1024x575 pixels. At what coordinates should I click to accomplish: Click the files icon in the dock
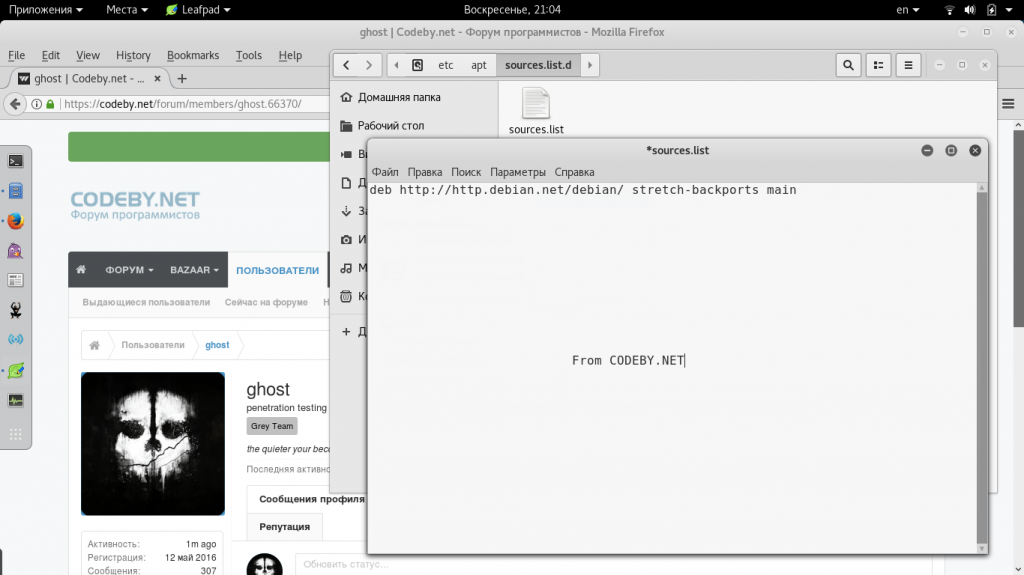16,191
